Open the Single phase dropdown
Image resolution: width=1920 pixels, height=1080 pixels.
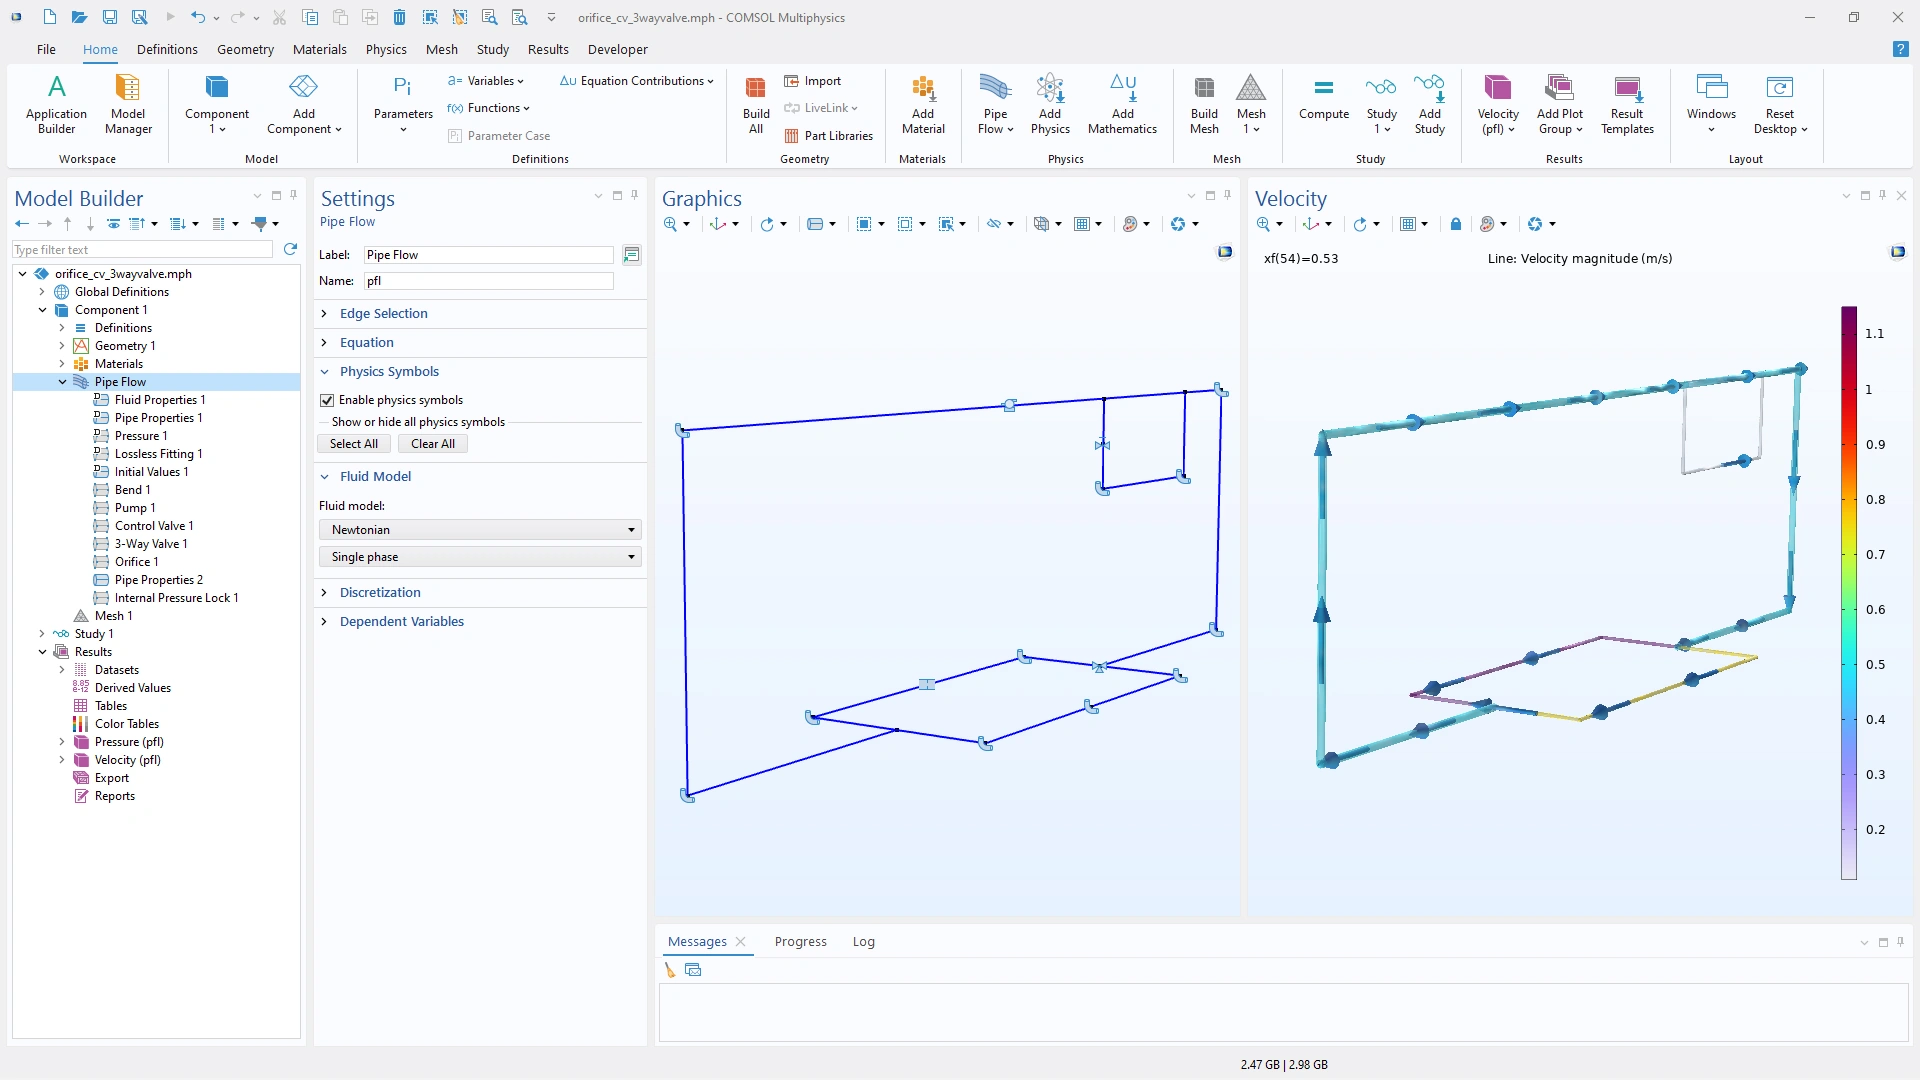(480, 557)
